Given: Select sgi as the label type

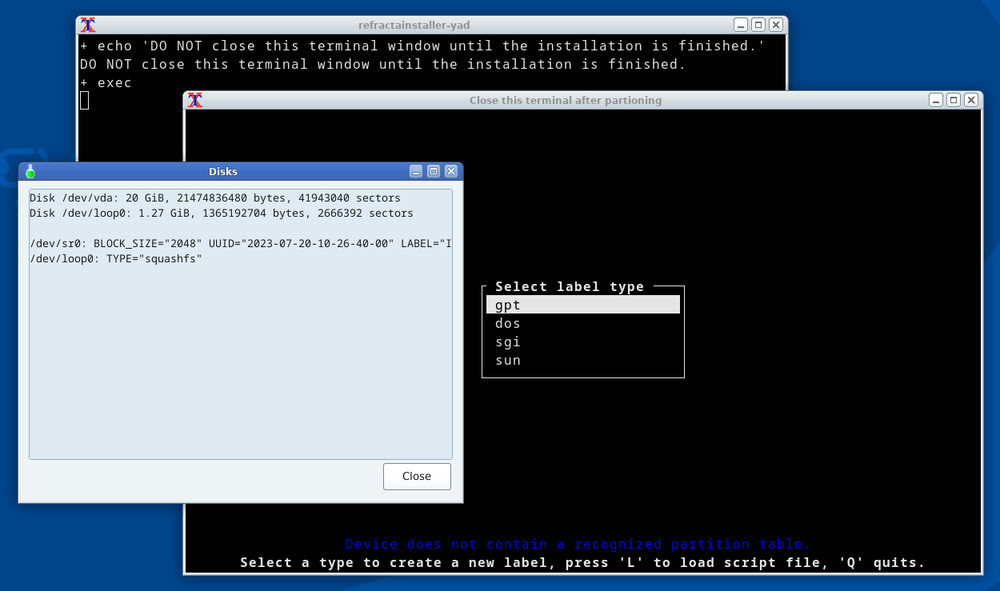Looking at the screenshot, I should (x=507, y=341).
